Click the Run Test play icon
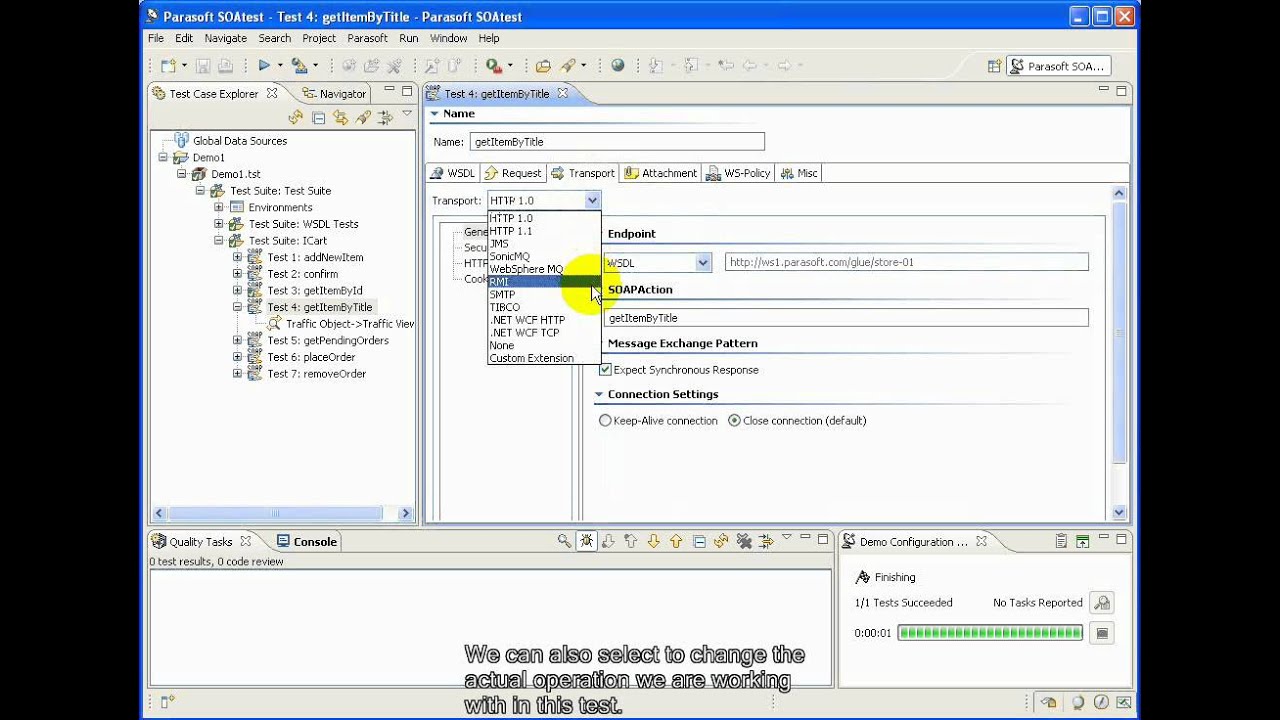 [x=264, y=65]
